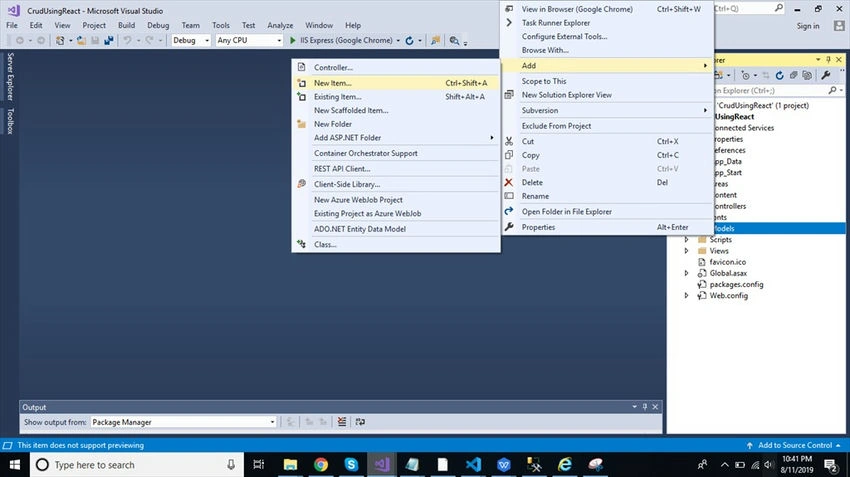
Task: Open File Explorer from the taskbar
Action: (291, 465)
